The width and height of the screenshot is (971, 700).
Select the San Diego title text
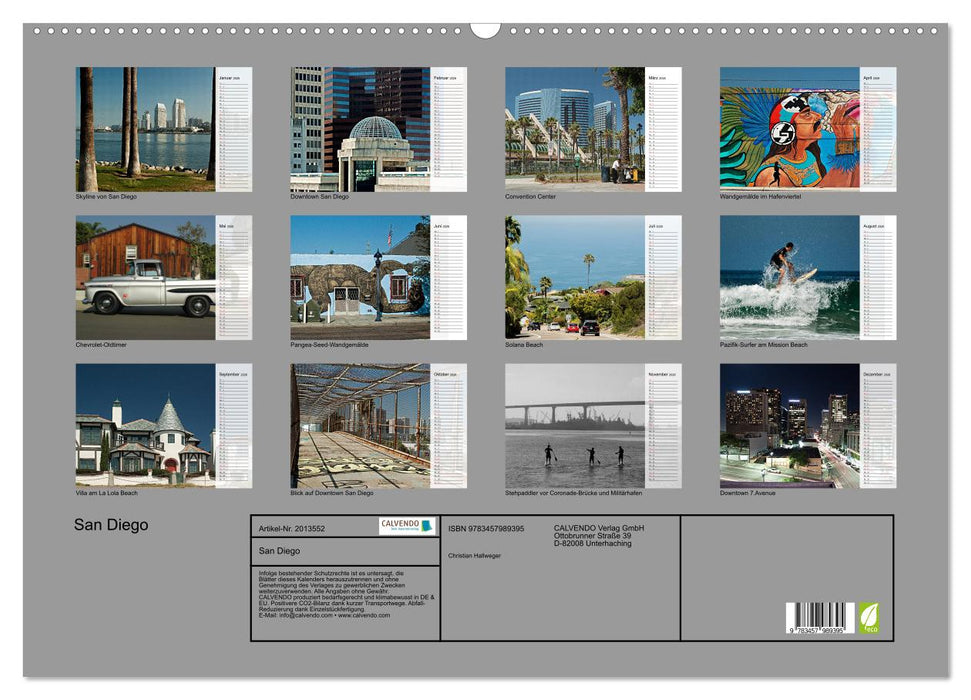pyautogui.click(x=110, y=524)
